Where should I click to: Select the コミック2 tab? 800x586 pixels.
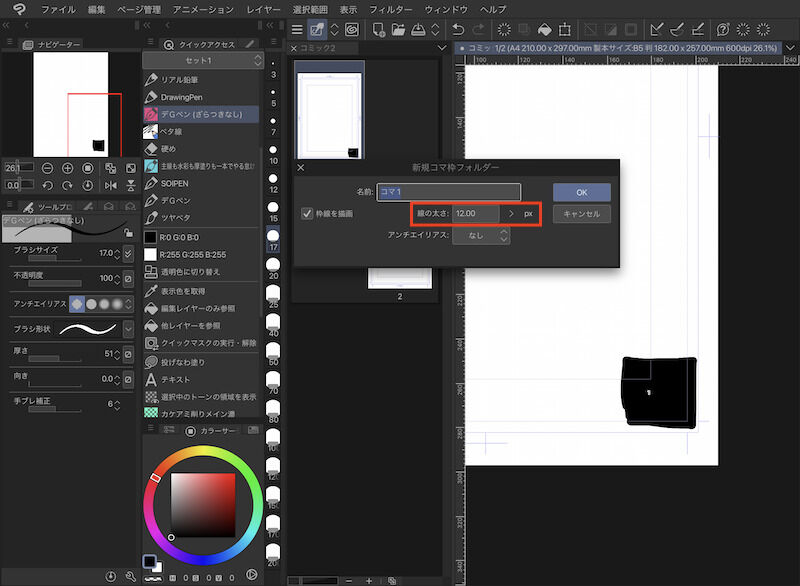click(x=318, y=48)
